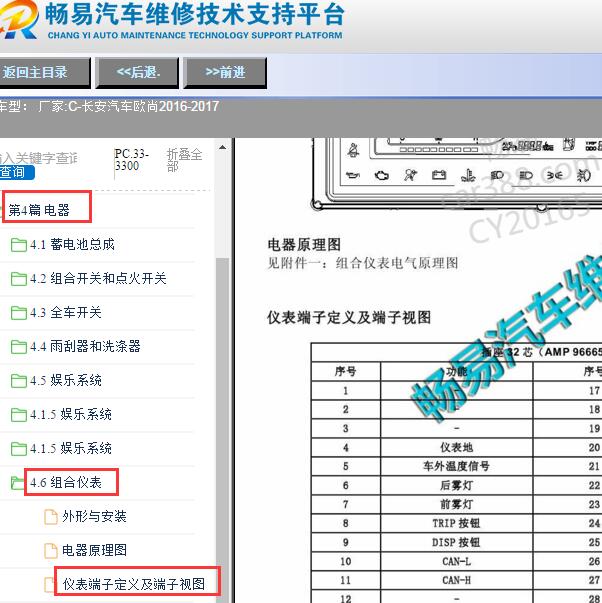Click table cell 车外温度信号
The height and width of the screenshot is (603, 602).
click(x=457, y=466)
